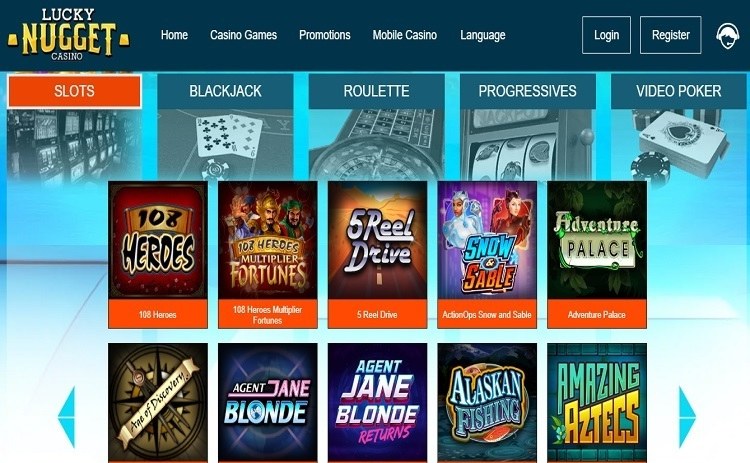
Task: Open the Age of Discovery game
Action: tap(158, 402)
